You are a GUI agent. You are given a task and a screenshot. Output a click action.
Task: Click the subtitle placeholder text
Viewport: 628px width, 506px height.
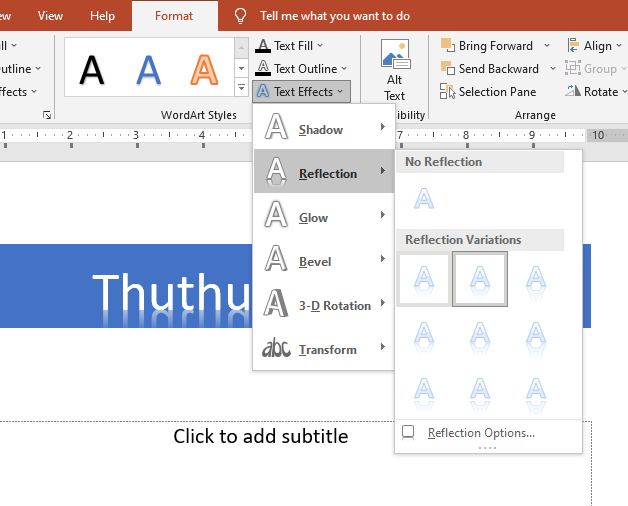point(261,436)
